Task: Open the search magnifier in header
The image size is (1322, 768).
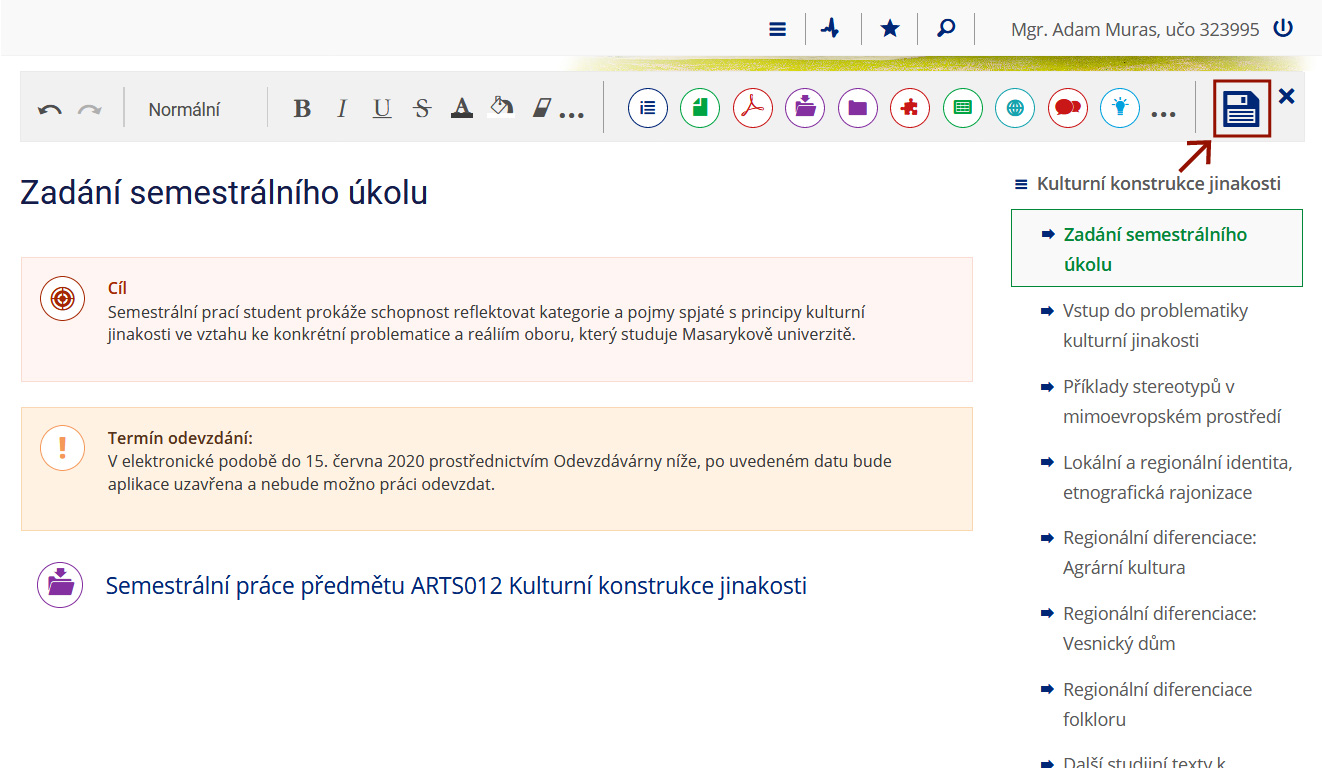Action: click(x=946, y=28)
